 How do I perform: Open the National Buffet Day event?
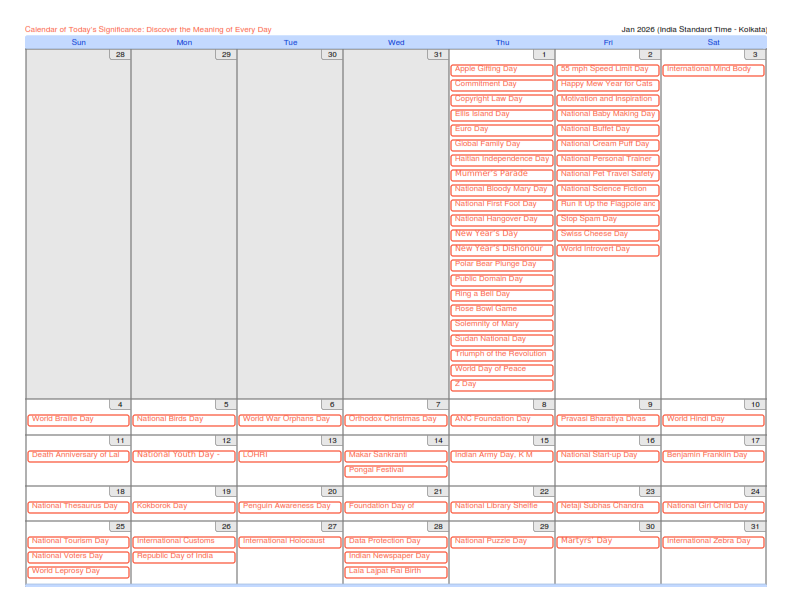tap(608, 130)
